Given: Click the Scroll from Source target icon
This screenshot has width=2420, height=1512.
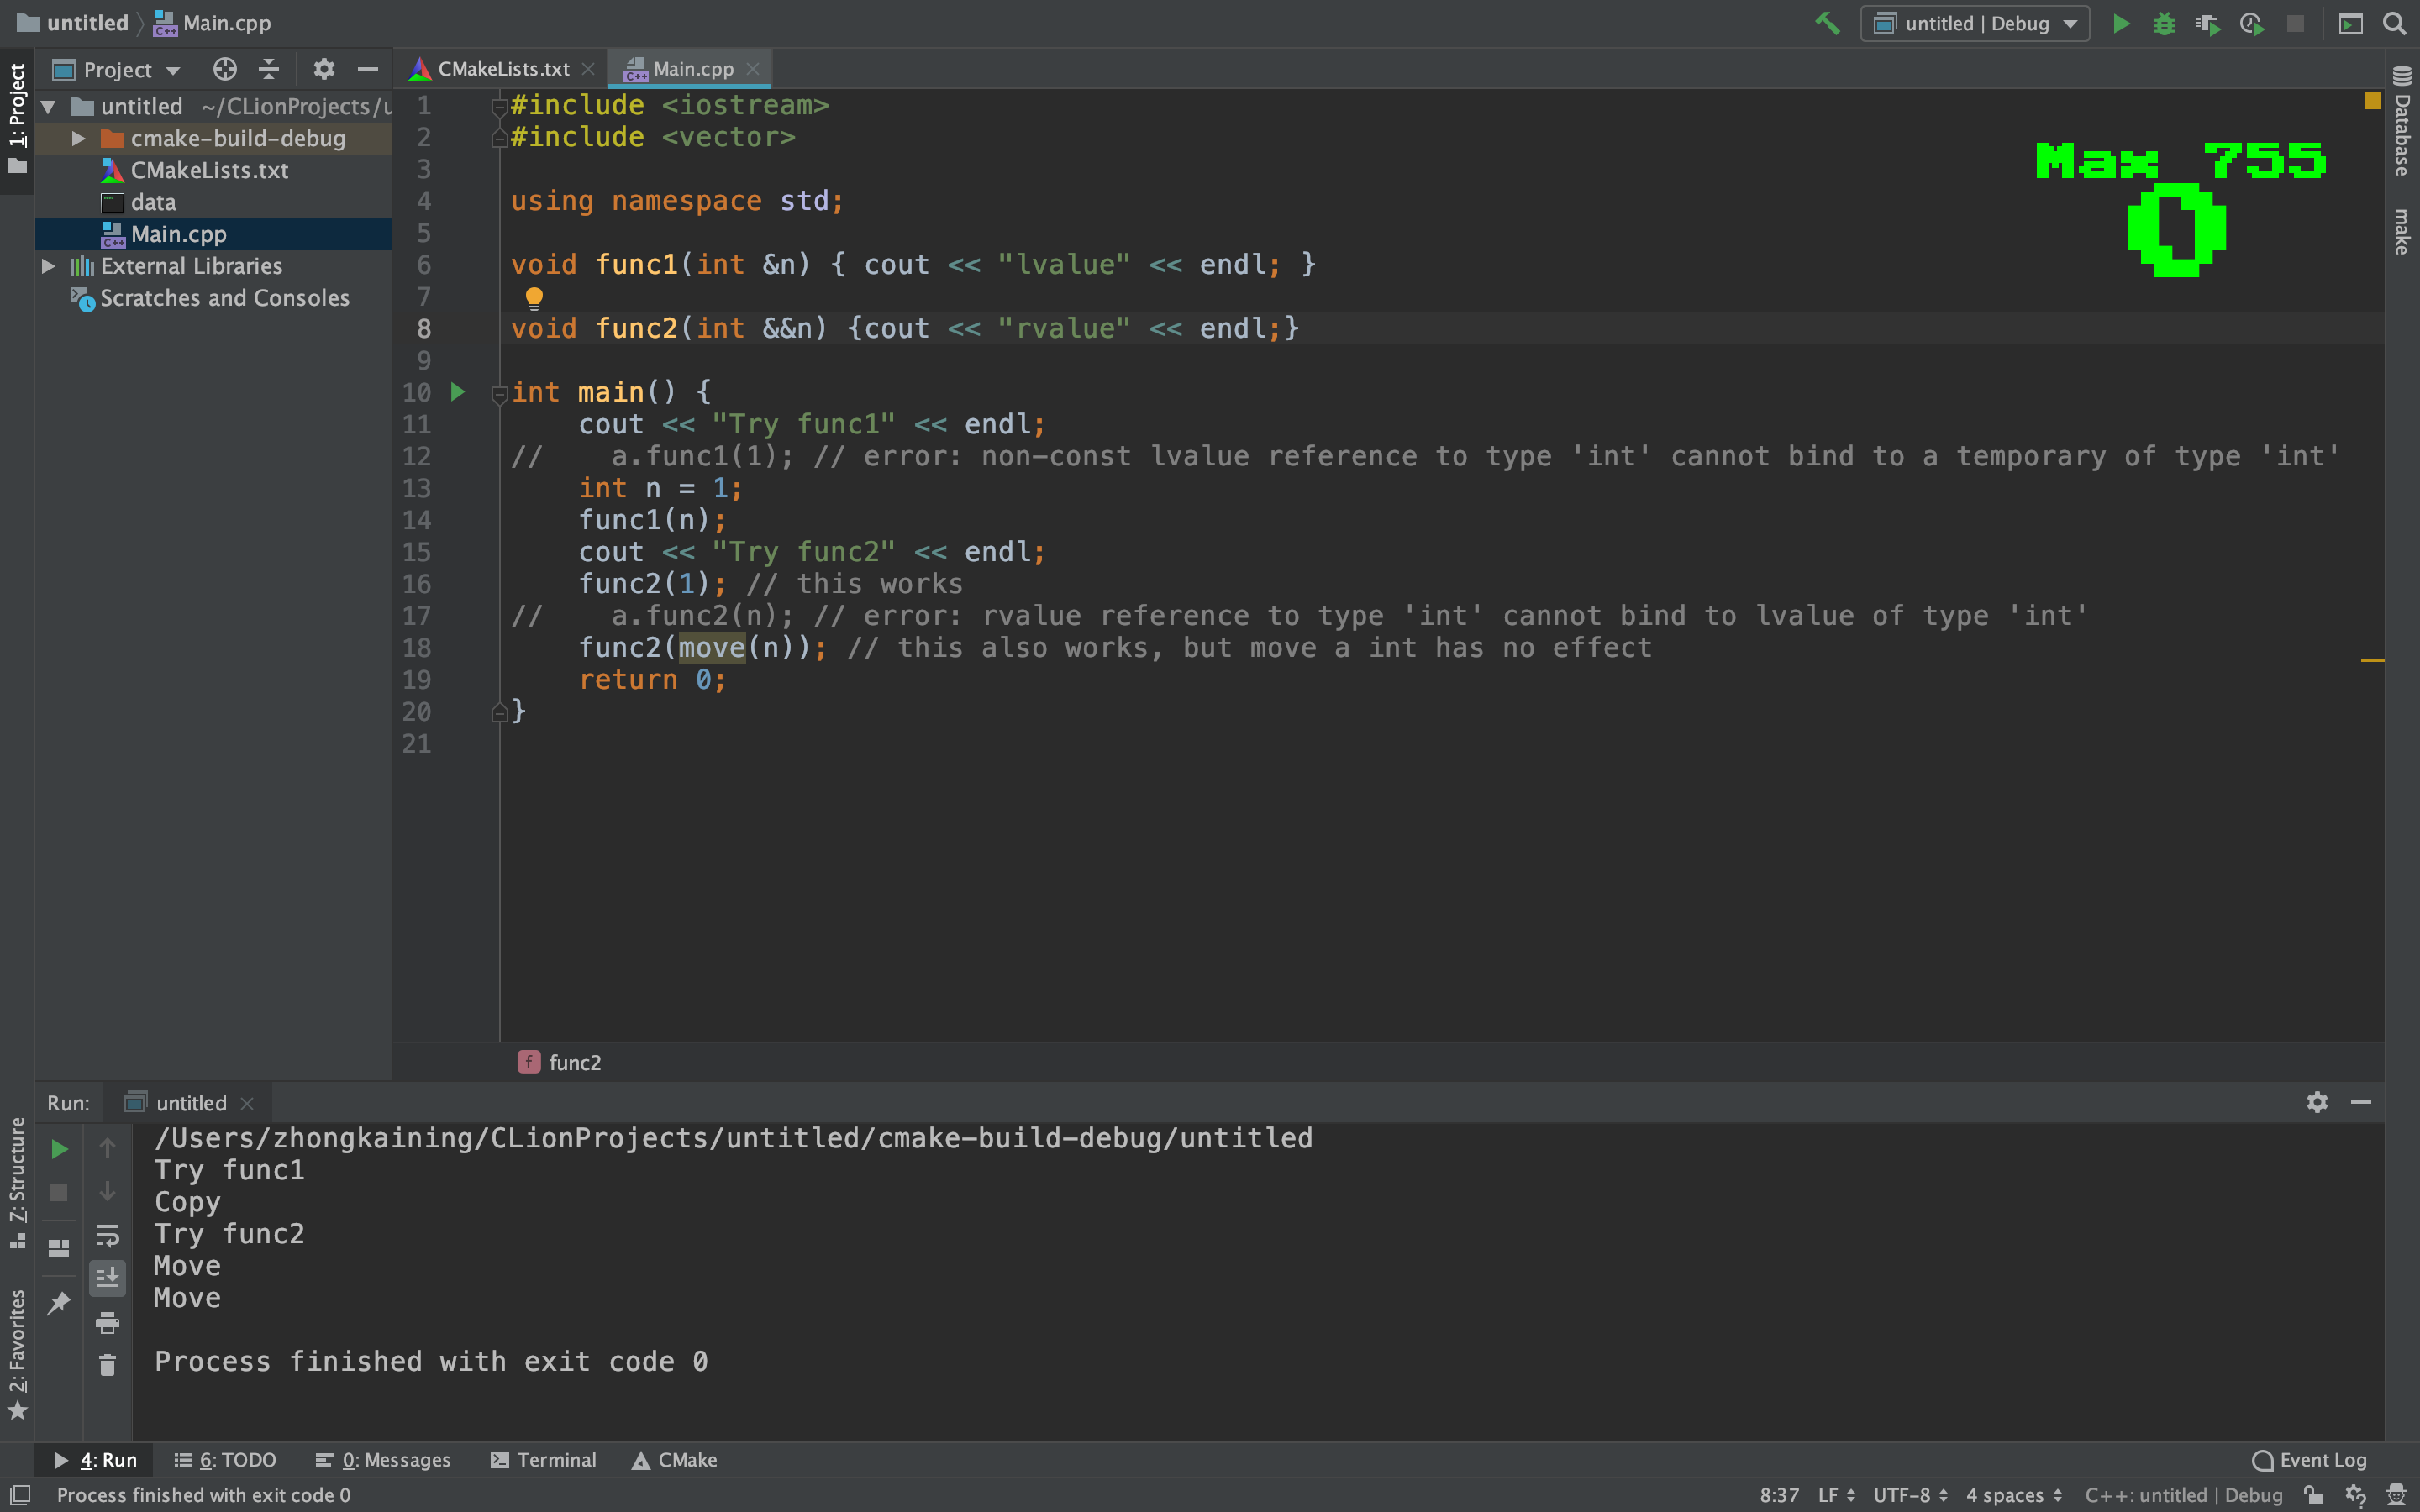Looking at the screenshot, I should click(x=225, y=69).
